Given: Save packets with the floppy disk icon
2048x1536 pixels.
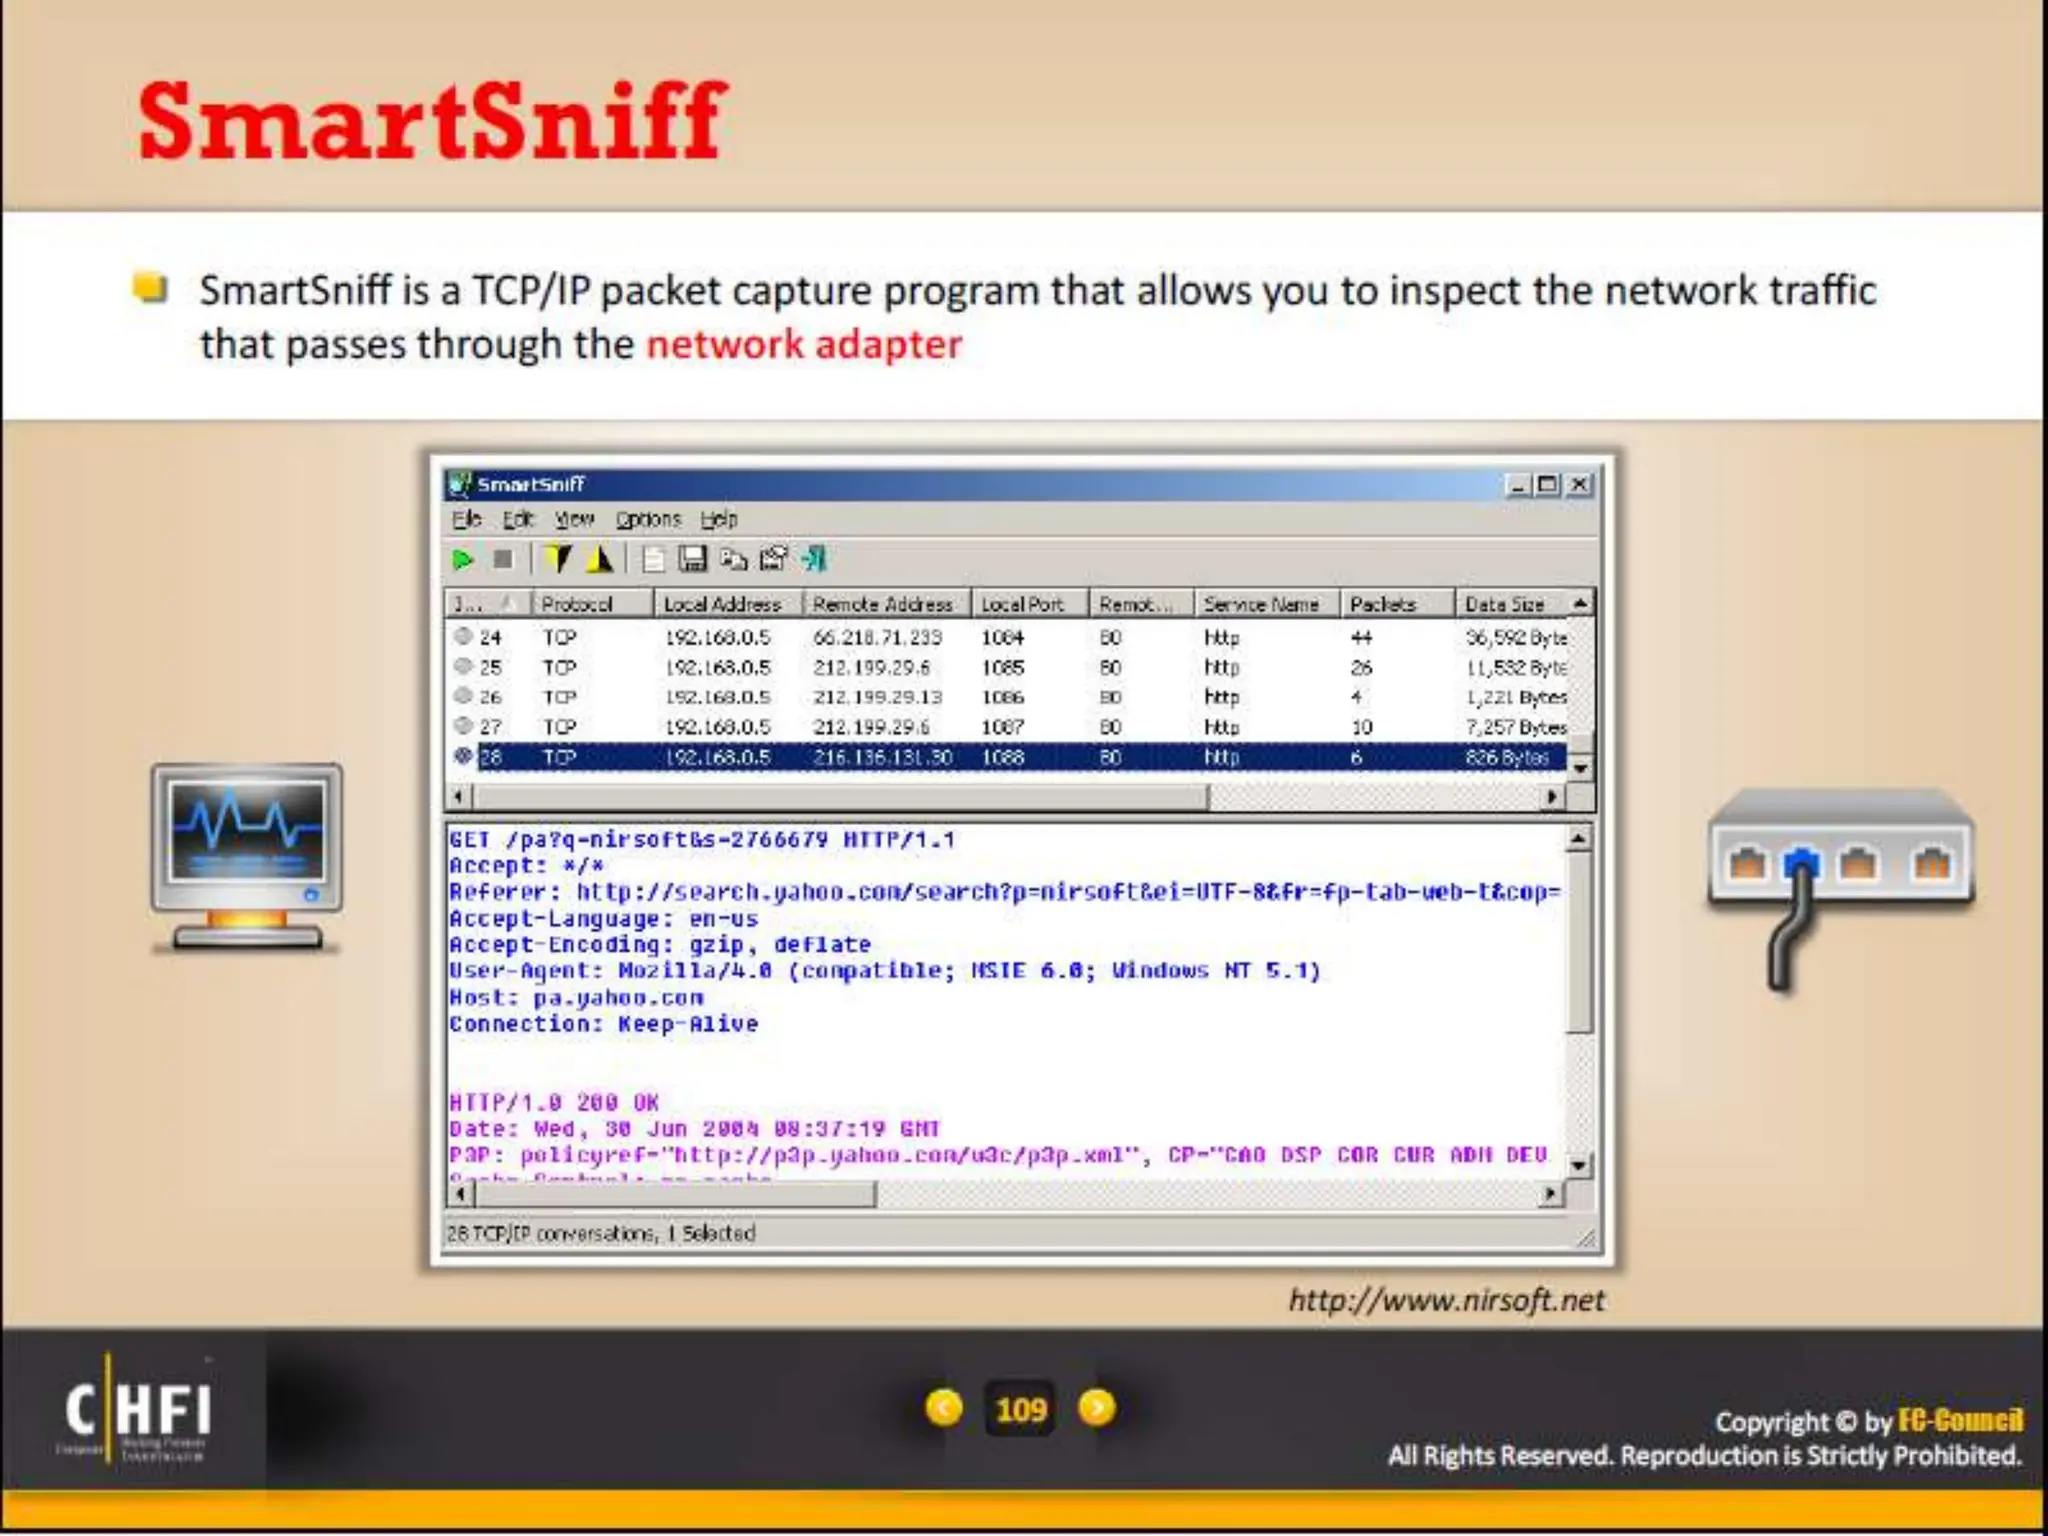Looking at the screenshot, I should coord(692,559).
